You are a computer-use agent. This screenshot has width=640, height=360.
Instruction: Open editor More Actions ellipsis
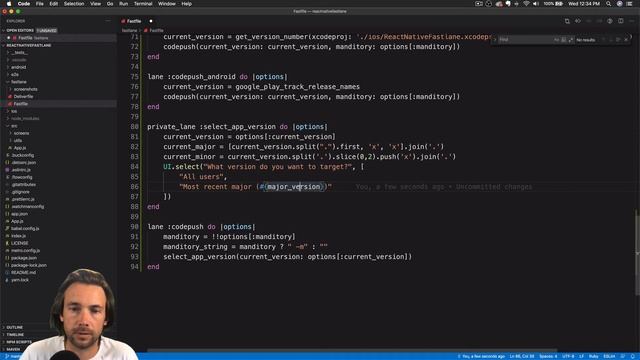pos(631,21)
